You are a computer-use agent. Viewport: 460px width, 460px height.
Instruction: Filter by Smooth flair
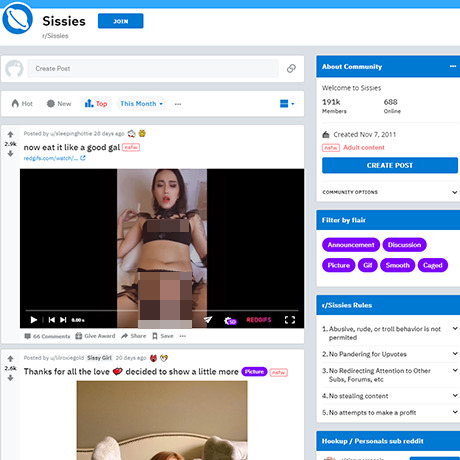tap(397, 265)
